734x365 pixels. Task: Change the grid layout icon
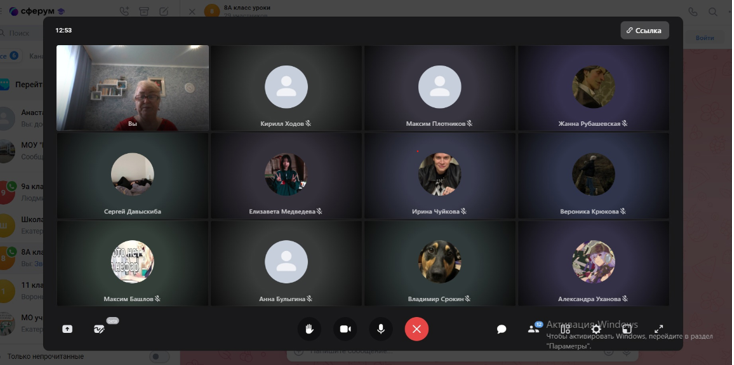point(565,329)
